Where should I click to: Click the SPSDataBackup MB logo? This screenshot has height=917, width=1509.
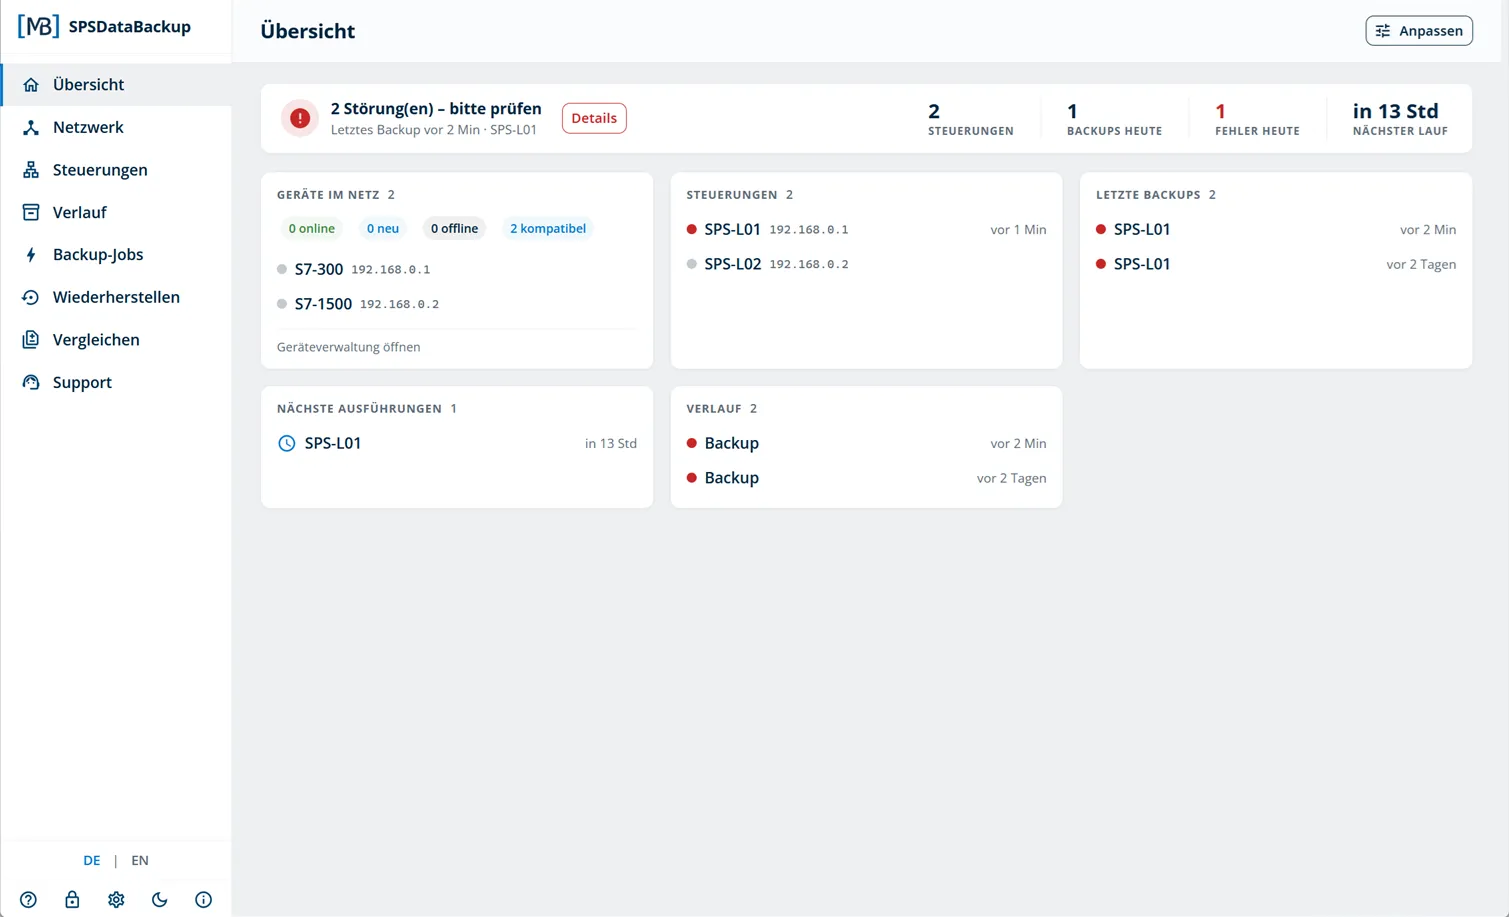pyautogui.click(x=39, y=26)
